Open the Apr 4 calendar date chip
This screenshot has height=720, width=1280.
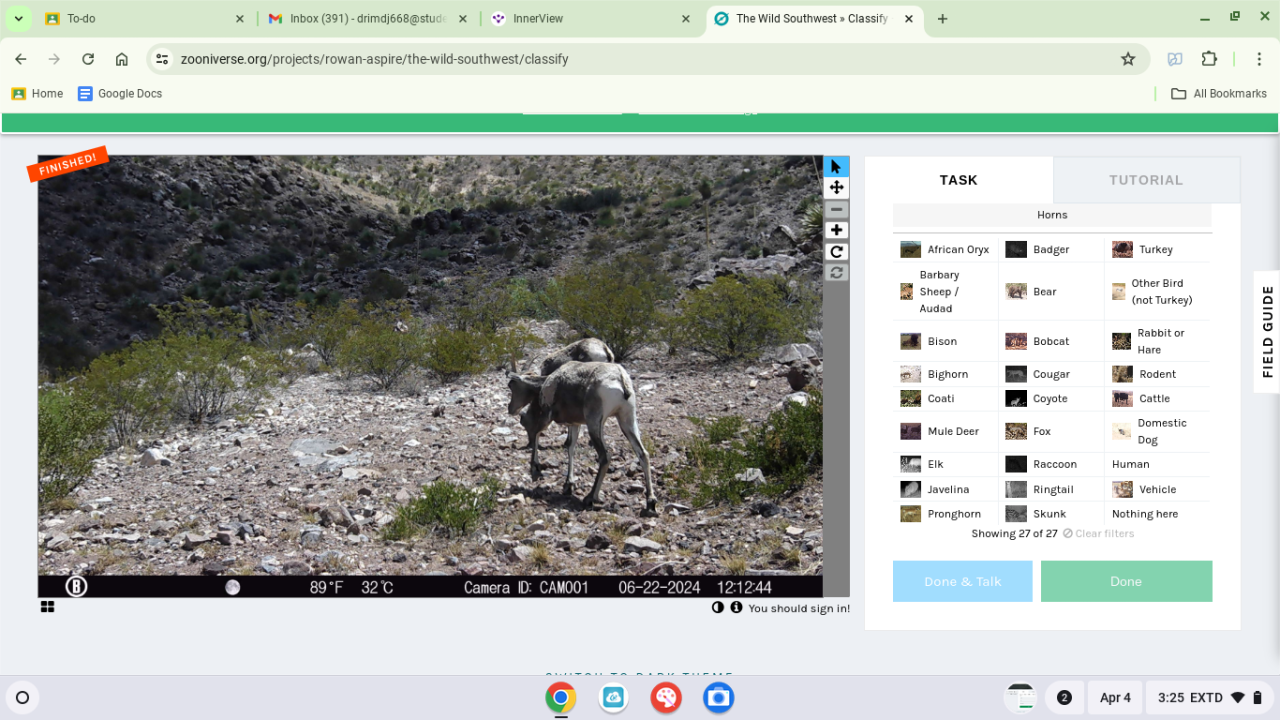click(1115, 697)
